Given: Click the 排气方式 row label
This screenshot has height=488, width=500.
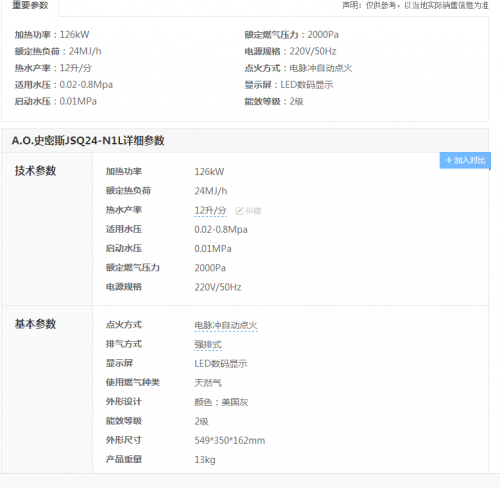Looking at the screenshot, I should click(124, 344).
